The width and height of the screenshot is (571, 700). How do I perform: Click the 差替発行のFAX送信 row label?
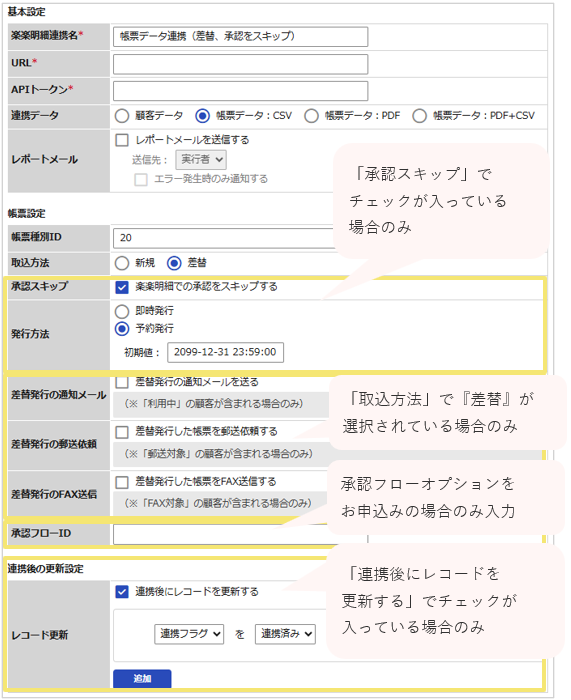point(54,495)
